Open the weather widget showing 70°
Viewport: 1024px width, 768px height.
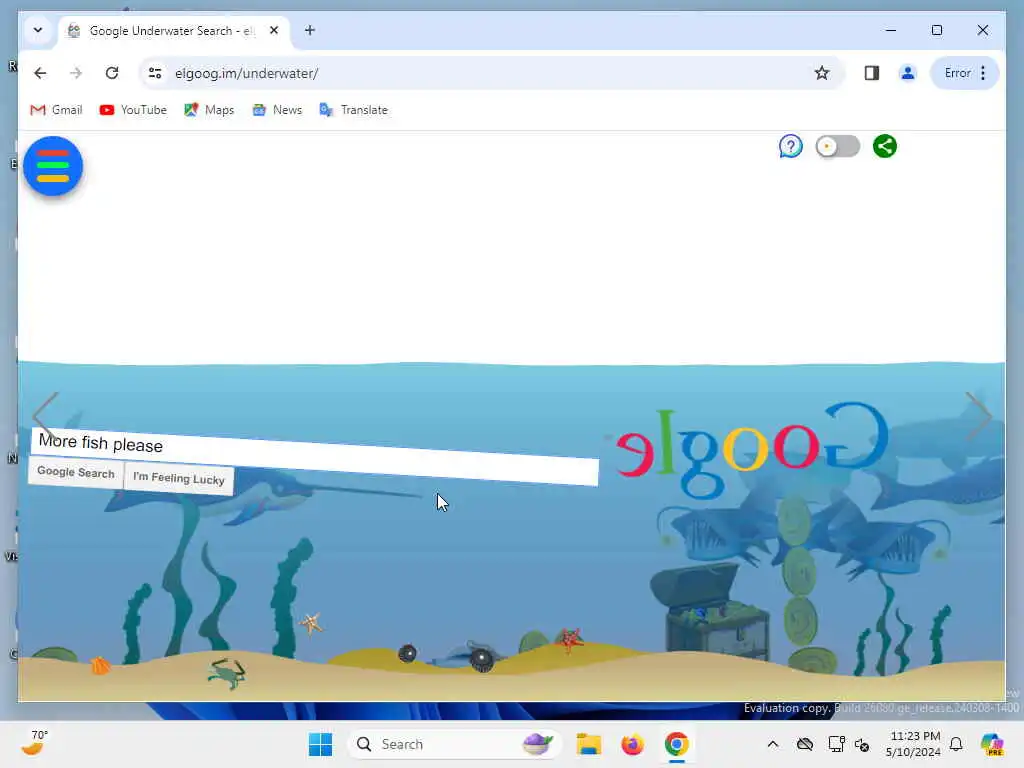[x=34, y=743]
